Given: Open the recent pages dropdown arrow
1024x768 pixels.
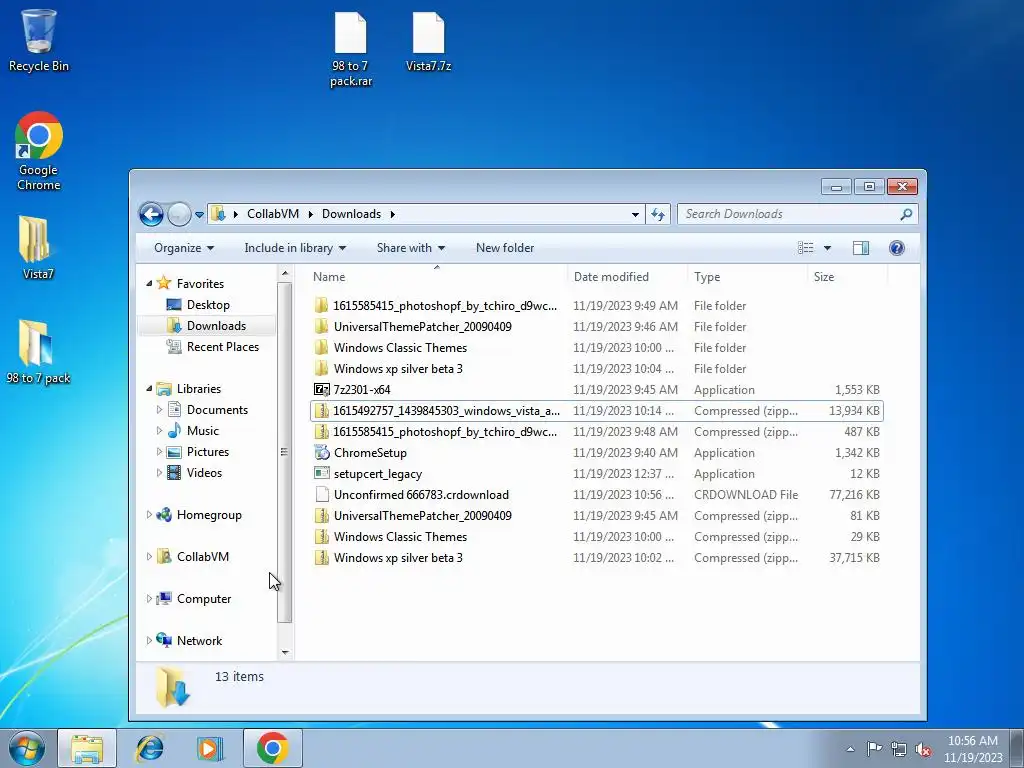Looking at the screenshot, I should [x=199, y=214].
